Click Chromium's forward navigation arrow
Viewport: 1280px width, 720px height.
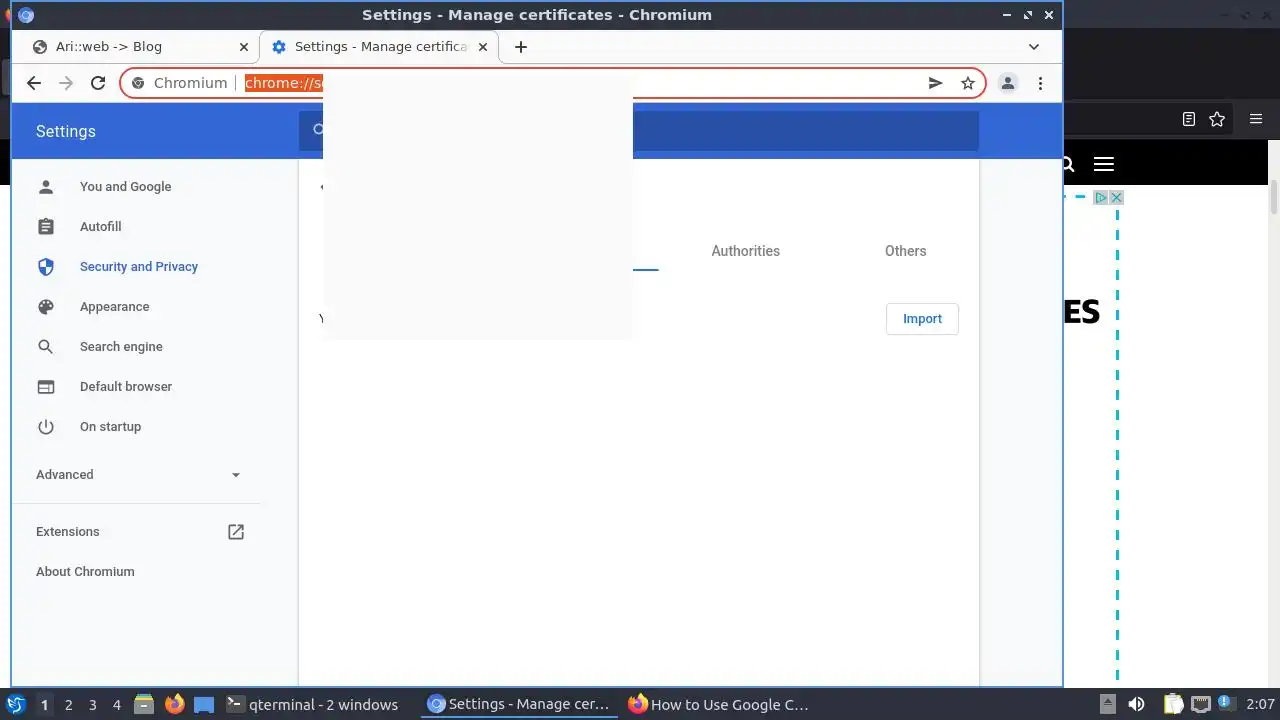click(66, 83)
